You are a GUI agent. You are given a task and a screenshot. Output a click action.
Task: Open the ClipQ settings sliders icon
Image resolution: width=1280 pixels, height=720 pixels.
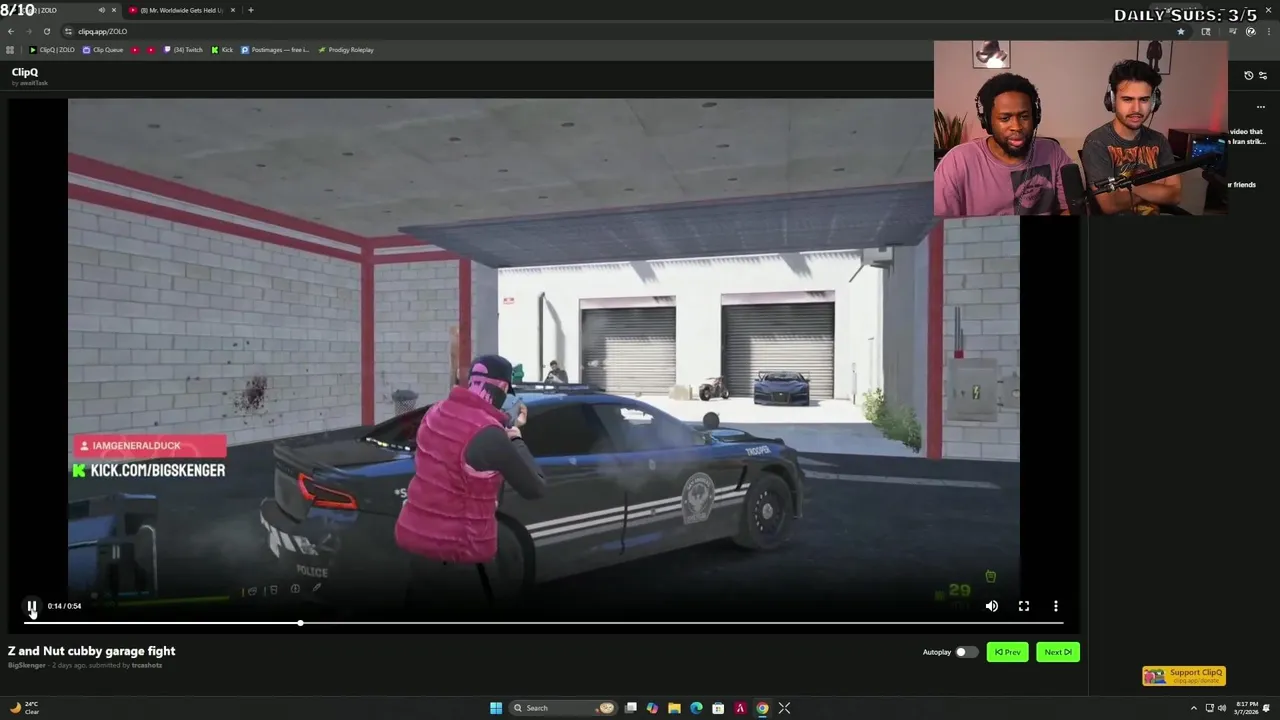(x=1262, y=75)
